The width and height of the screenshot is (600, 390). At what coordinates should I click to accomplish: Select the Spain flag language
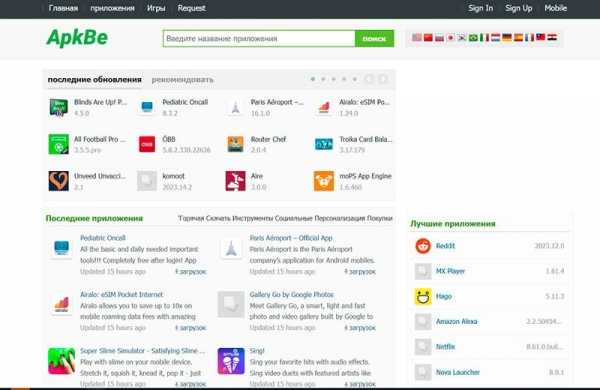click(518, 38)
